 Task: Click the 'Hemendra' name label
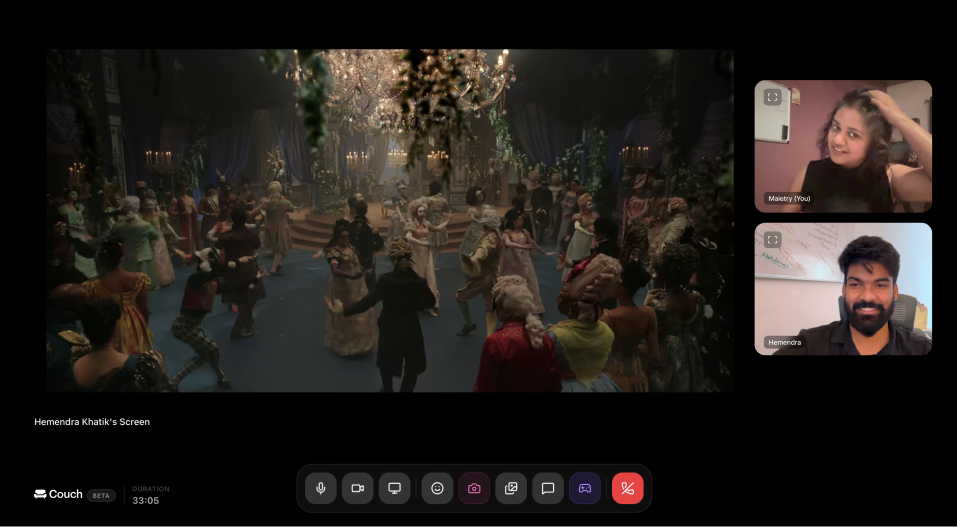[784, 343]
